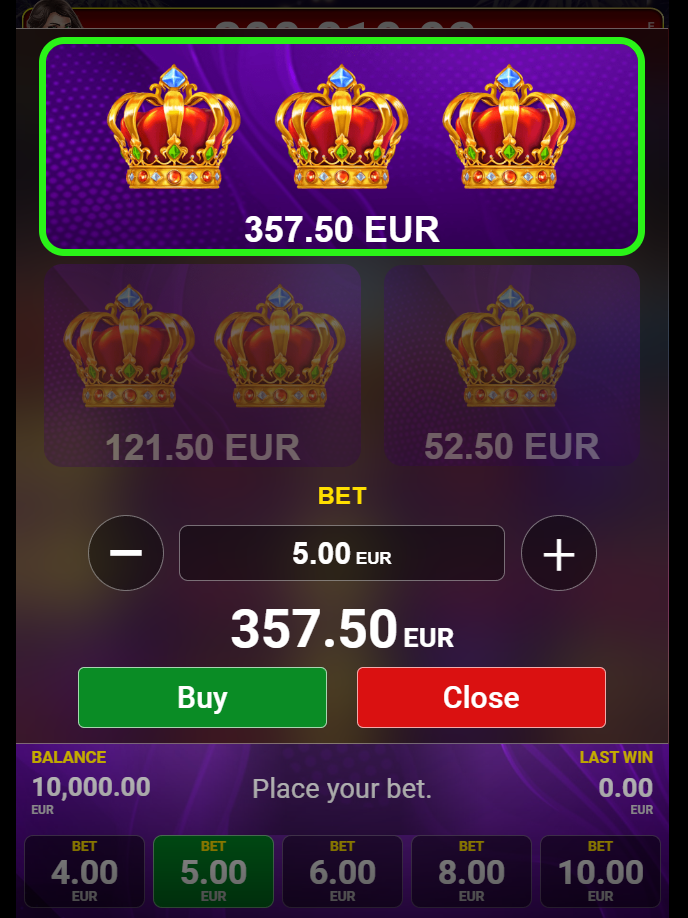688x918 pixels.
Task: Confirm purchase with the green Buy button
Action: (x=203, y=697)
